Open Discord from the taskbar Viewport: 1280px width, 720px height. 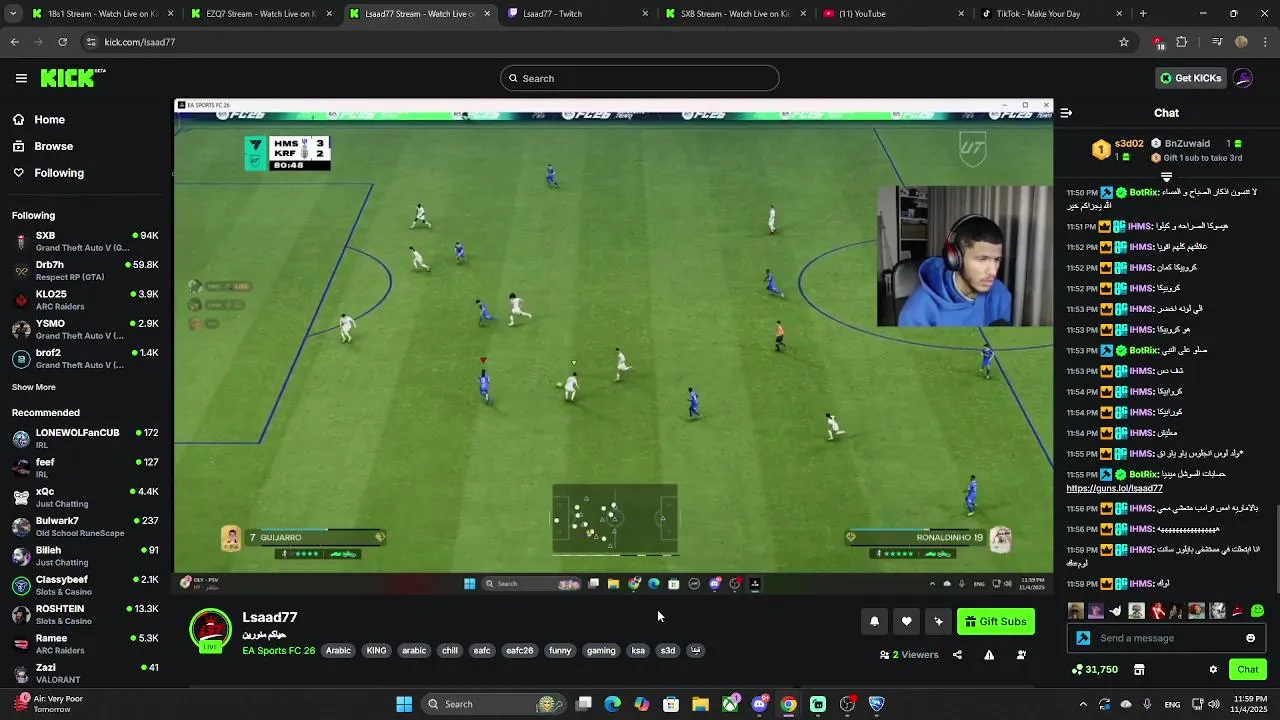759,704
